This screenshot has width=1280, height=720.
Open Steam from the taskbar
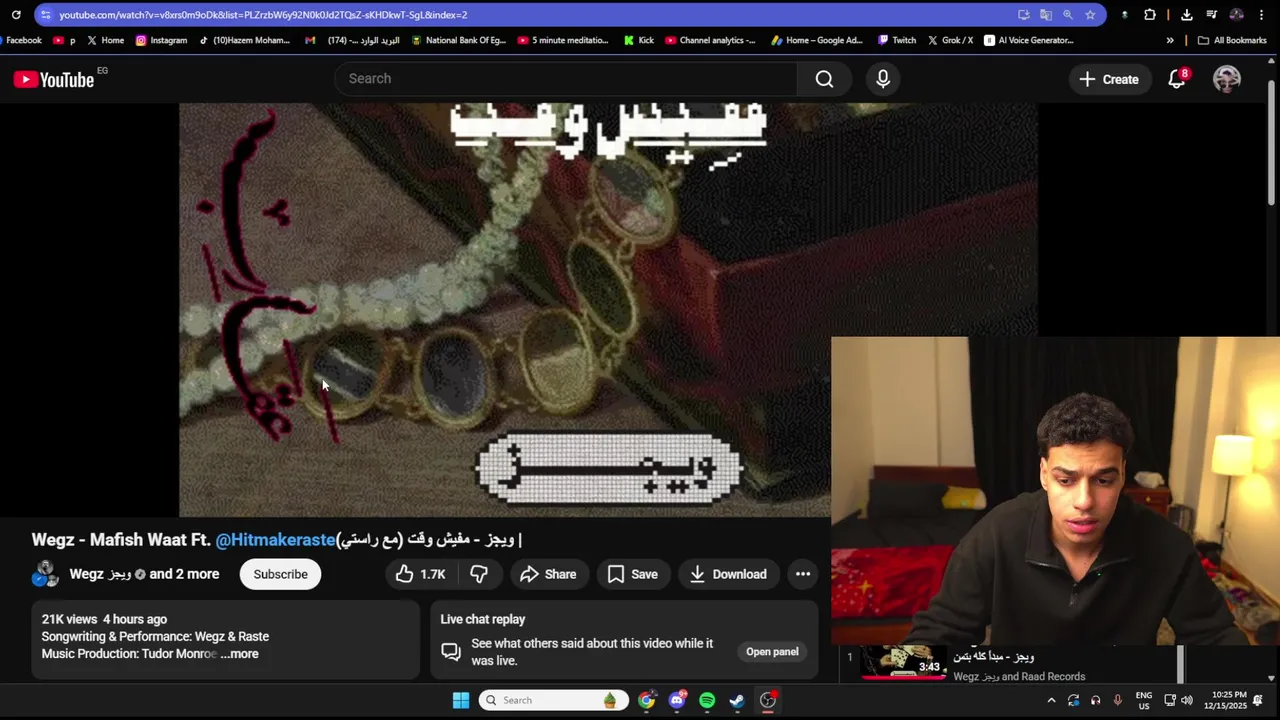pos(737,700)
